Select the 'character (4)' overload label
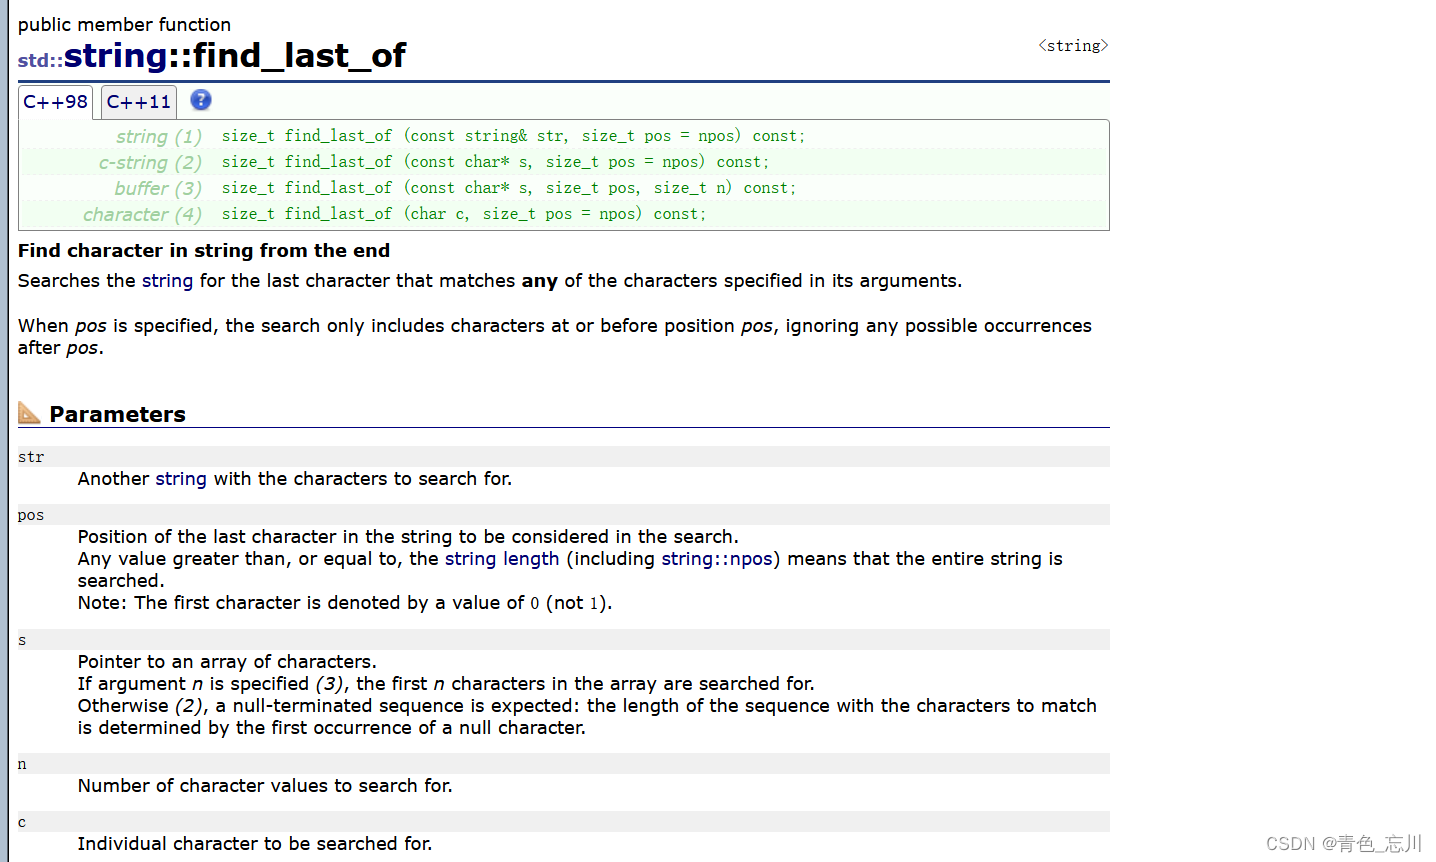The height and width of the screenshot is (862, 1436). click(142, 214)
